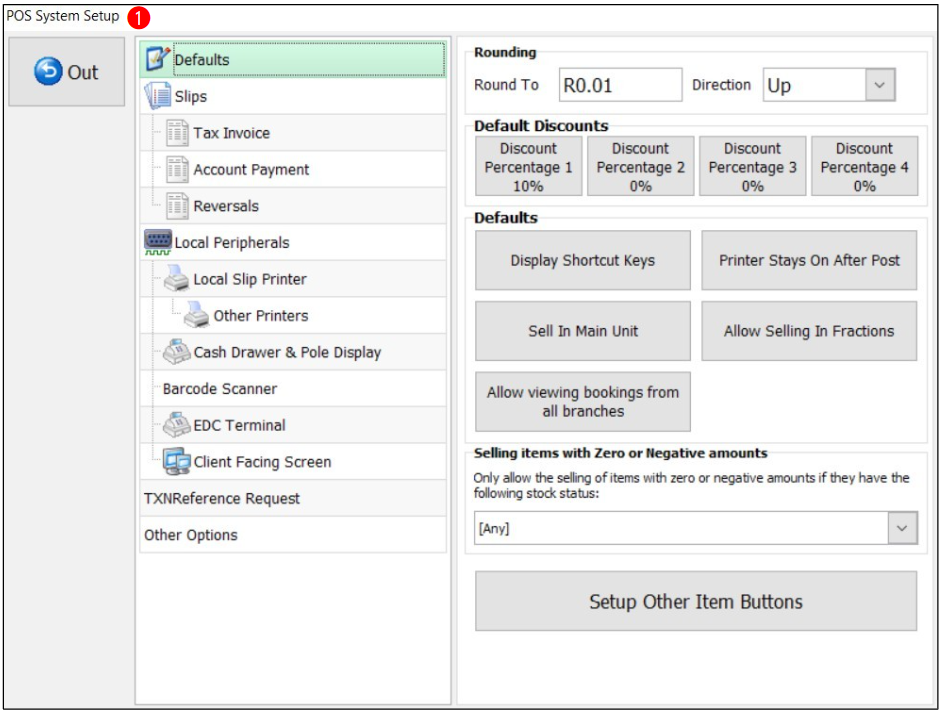Click the Defaults notepad icon
This screenshot has height=713, width=941.
(157, 59)
